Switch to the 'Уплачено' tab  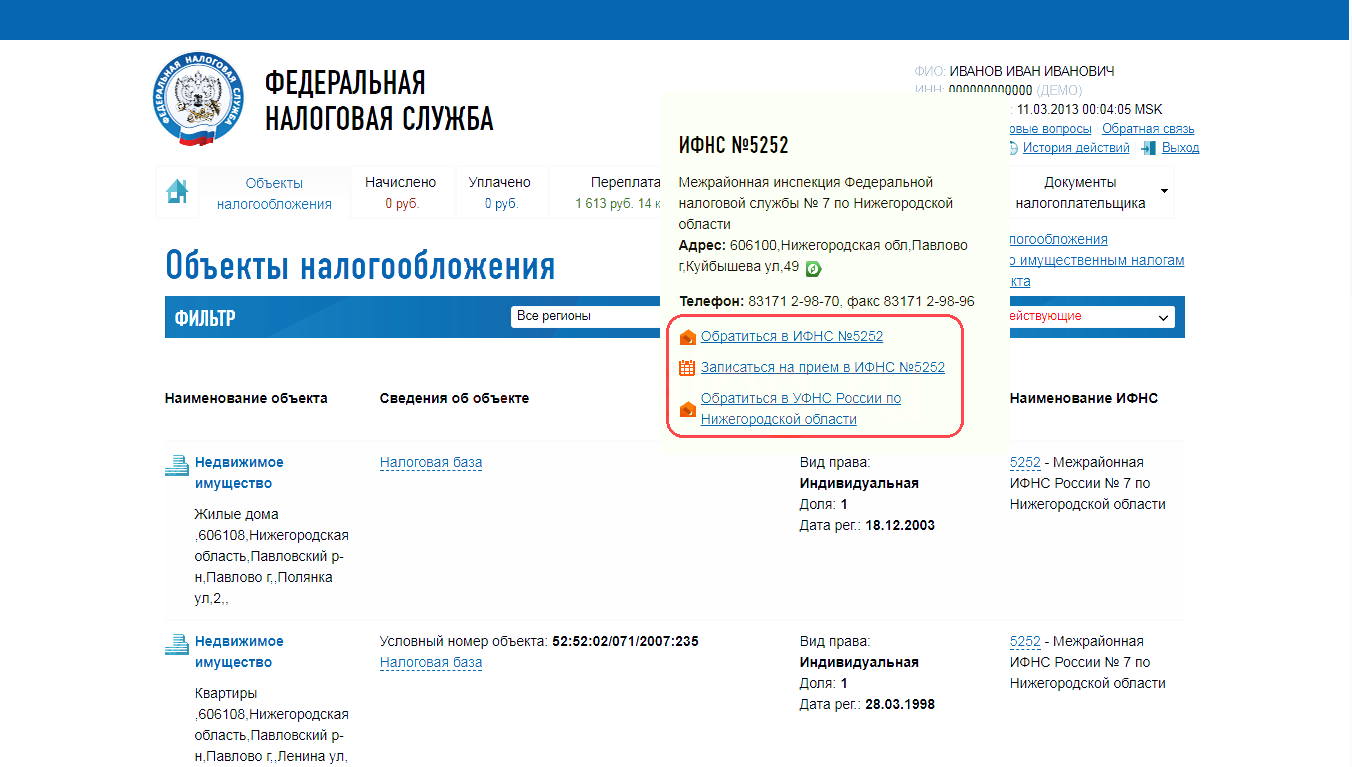point(500,192)
